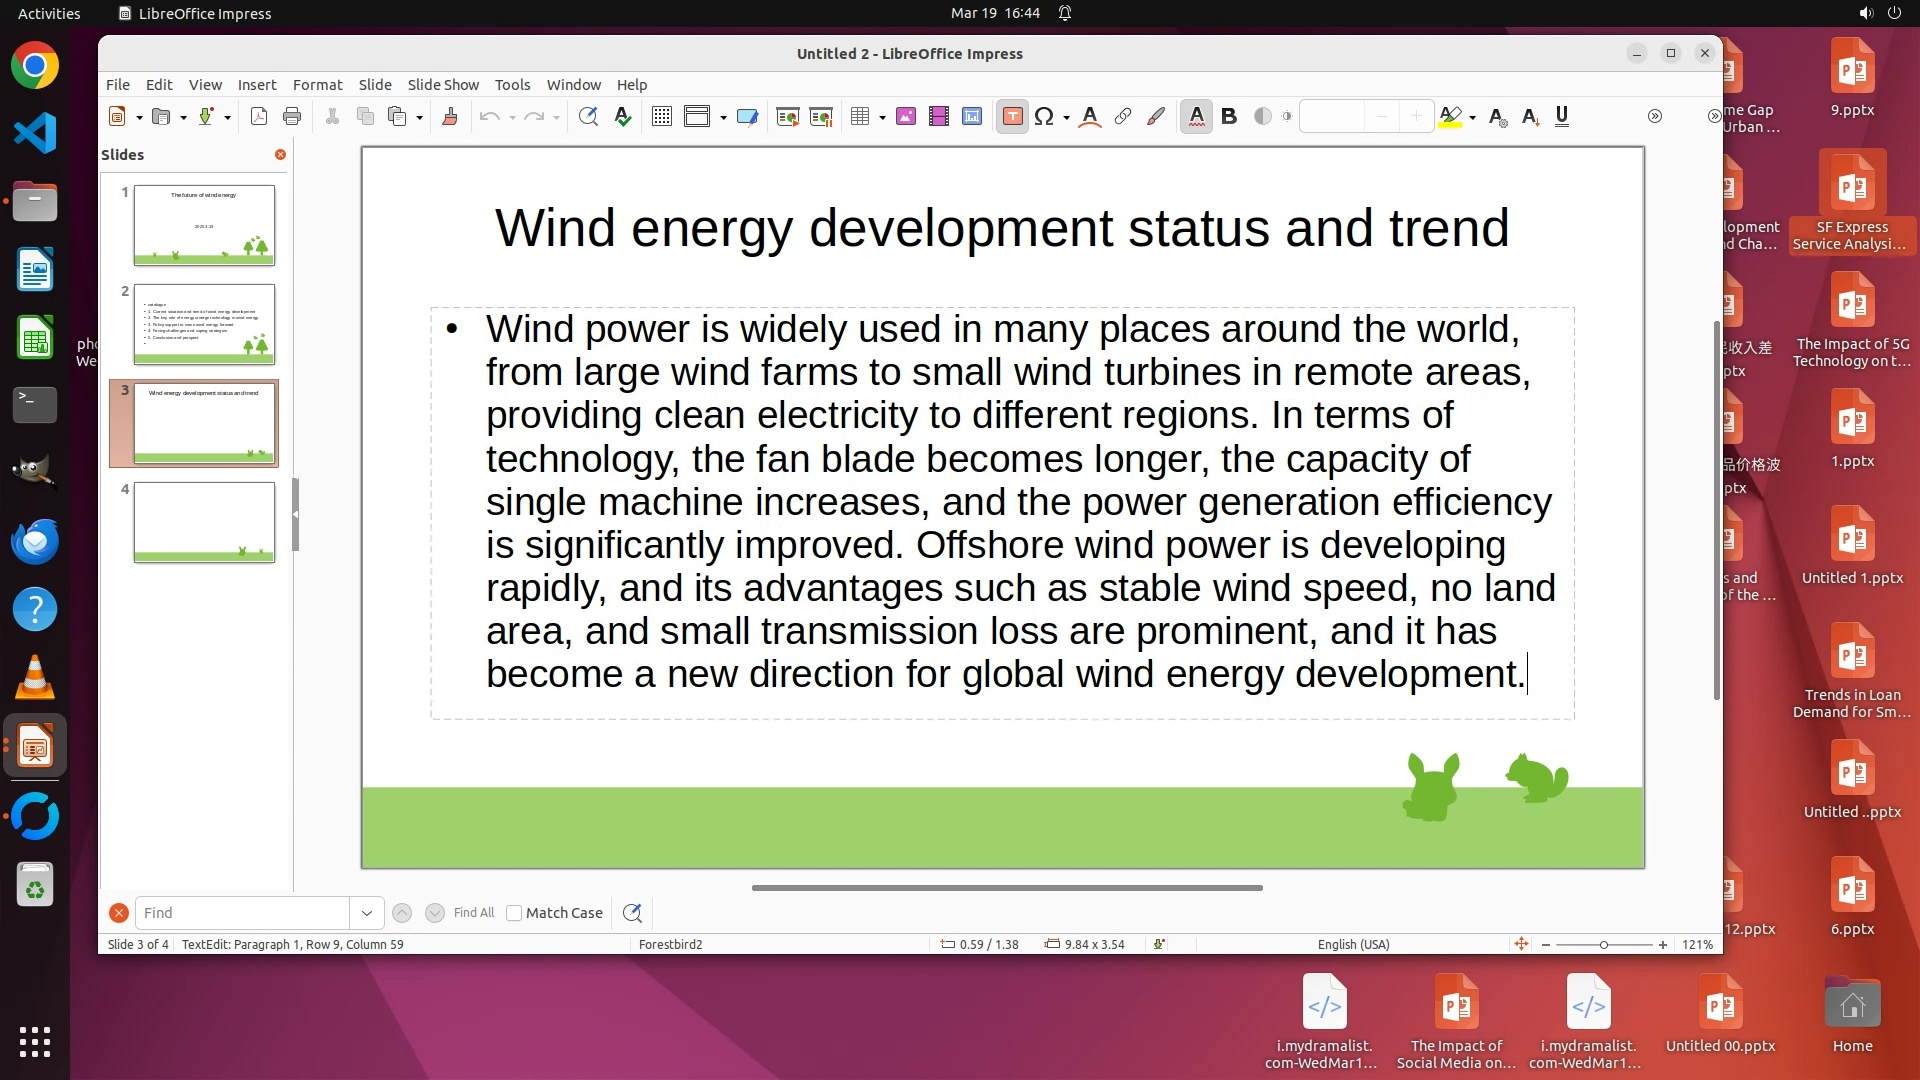Click the Export as PDF icon
The image size is (1920, 1080).
click(259, 117)
